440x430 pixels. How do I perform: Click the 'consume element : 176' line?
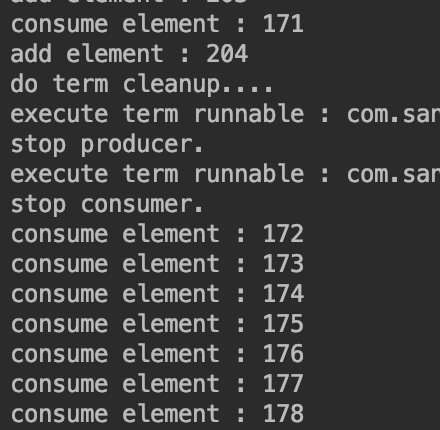[x=157, y=354]
